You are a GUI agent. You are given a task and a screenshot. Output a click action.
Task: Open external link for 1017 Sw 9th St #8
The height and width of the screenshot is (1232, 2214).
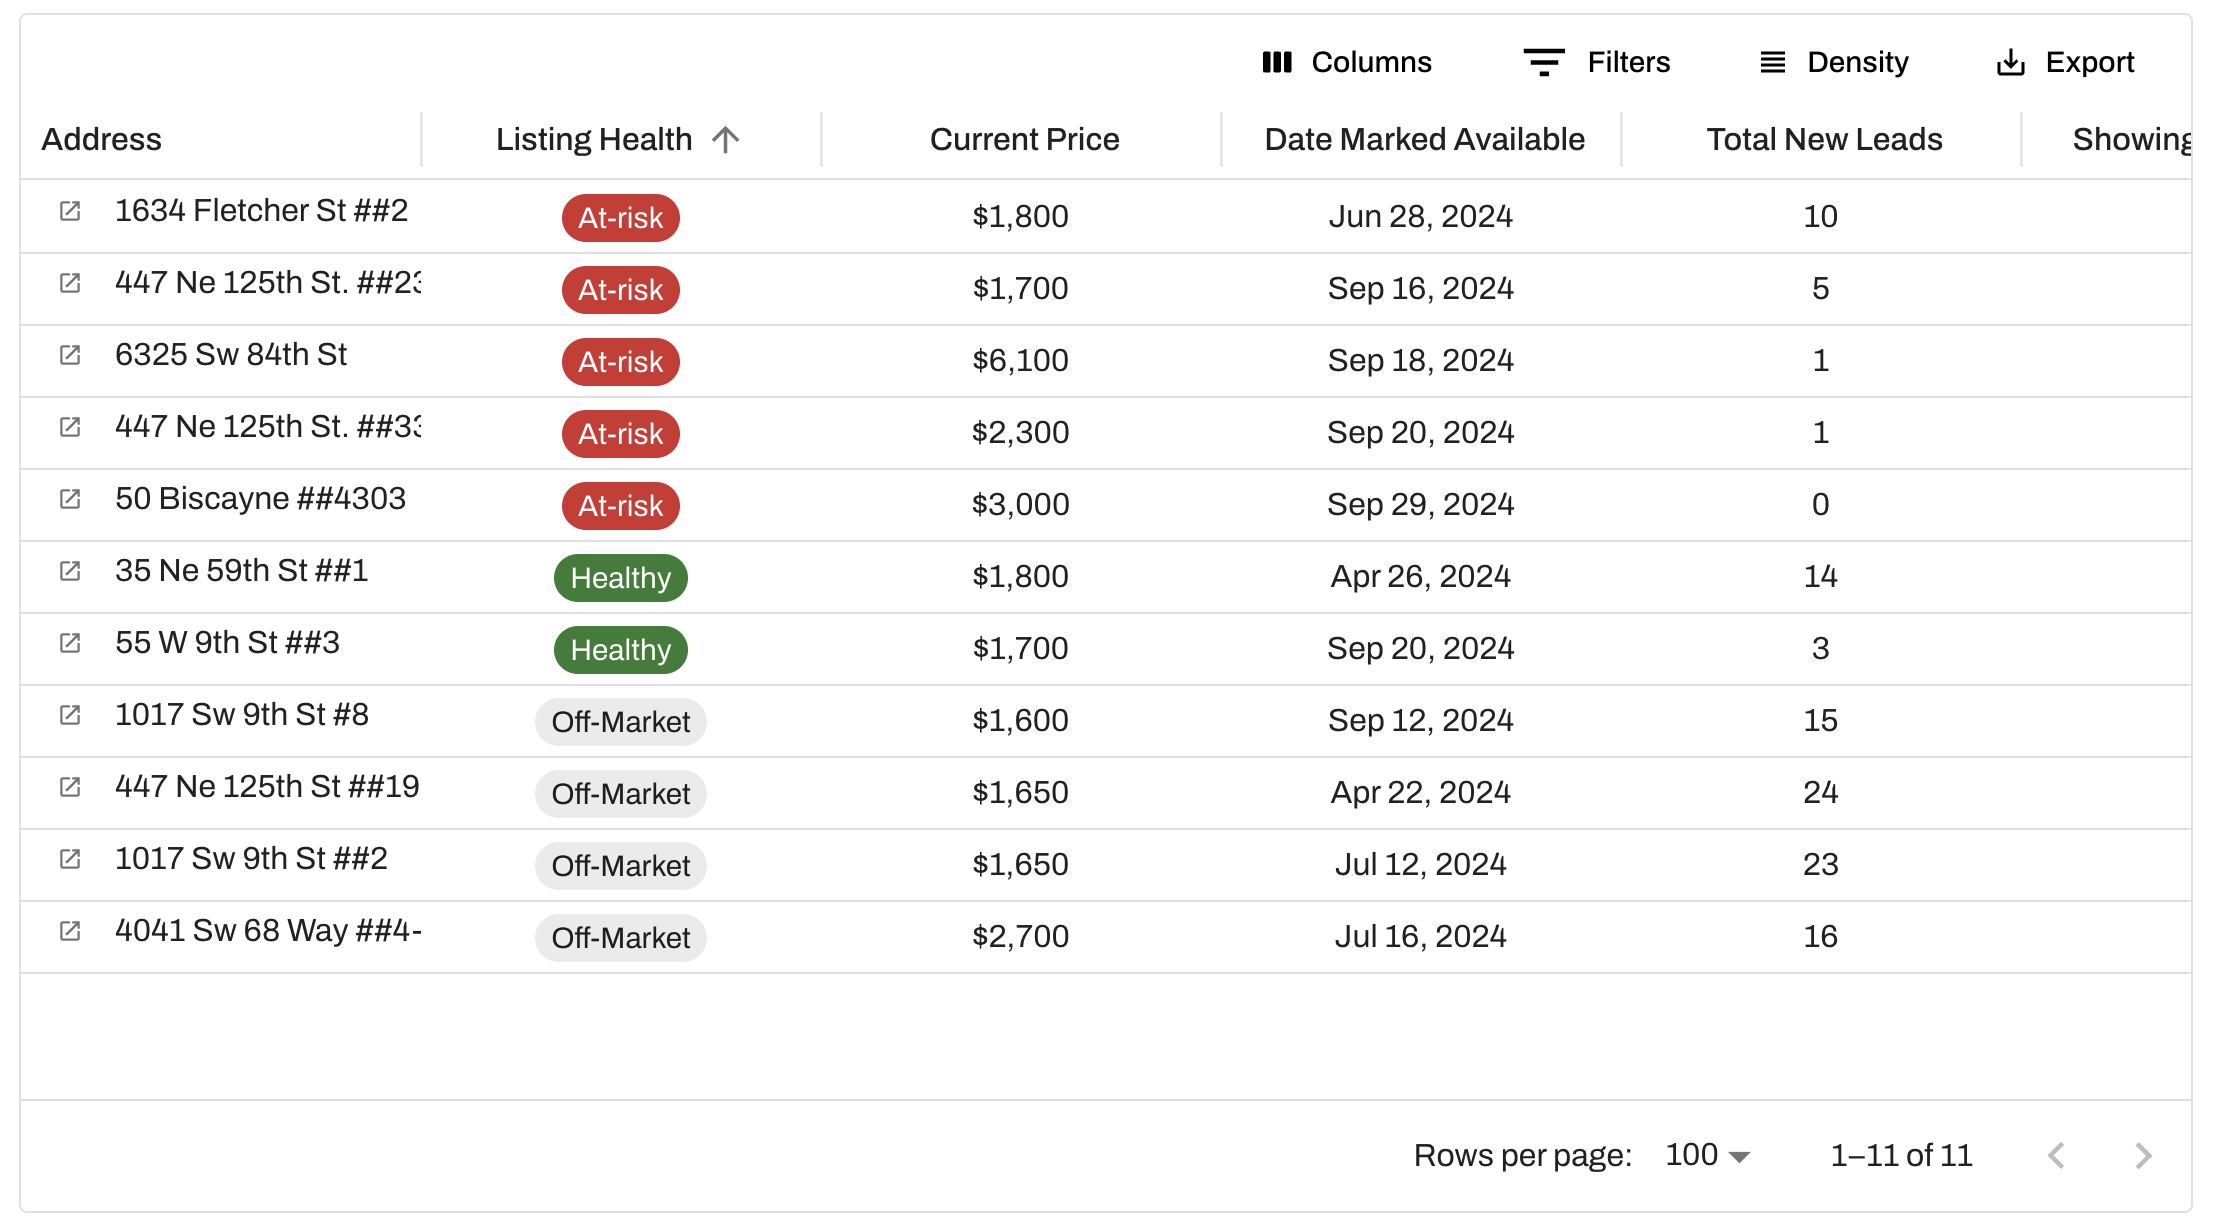coord(70,715)
